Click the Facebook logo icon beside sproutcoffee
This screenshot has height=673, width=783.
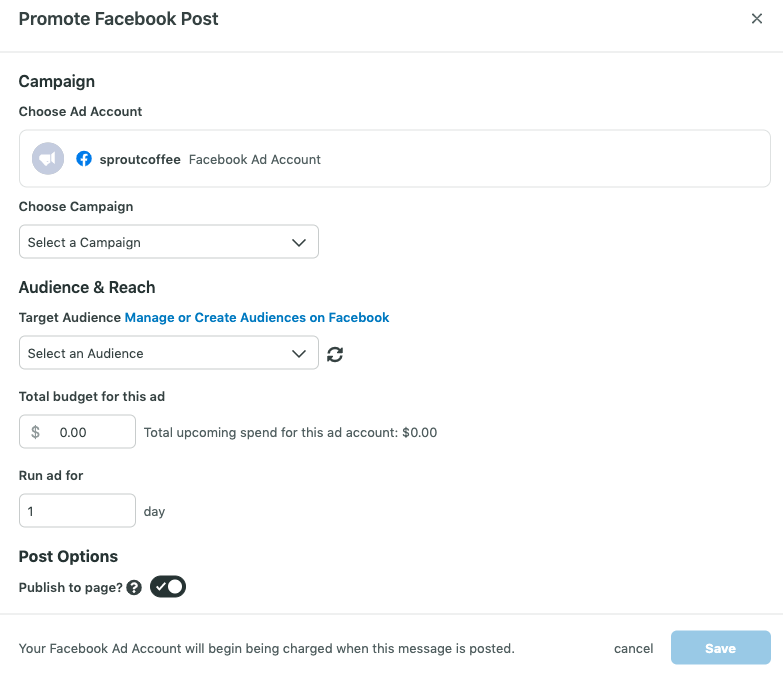click(84, 159)
